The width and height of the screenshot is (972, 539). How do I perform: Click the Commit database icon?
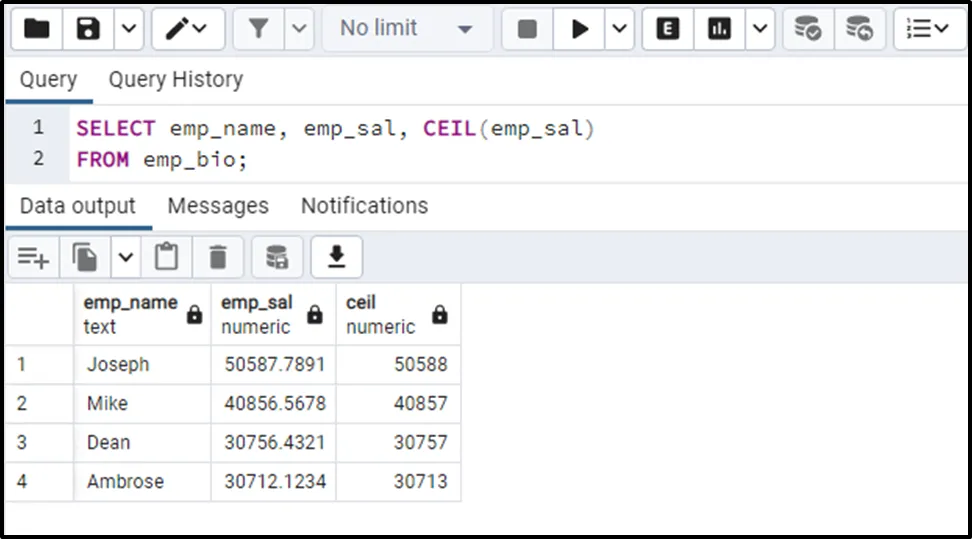[x=807, y=29]
